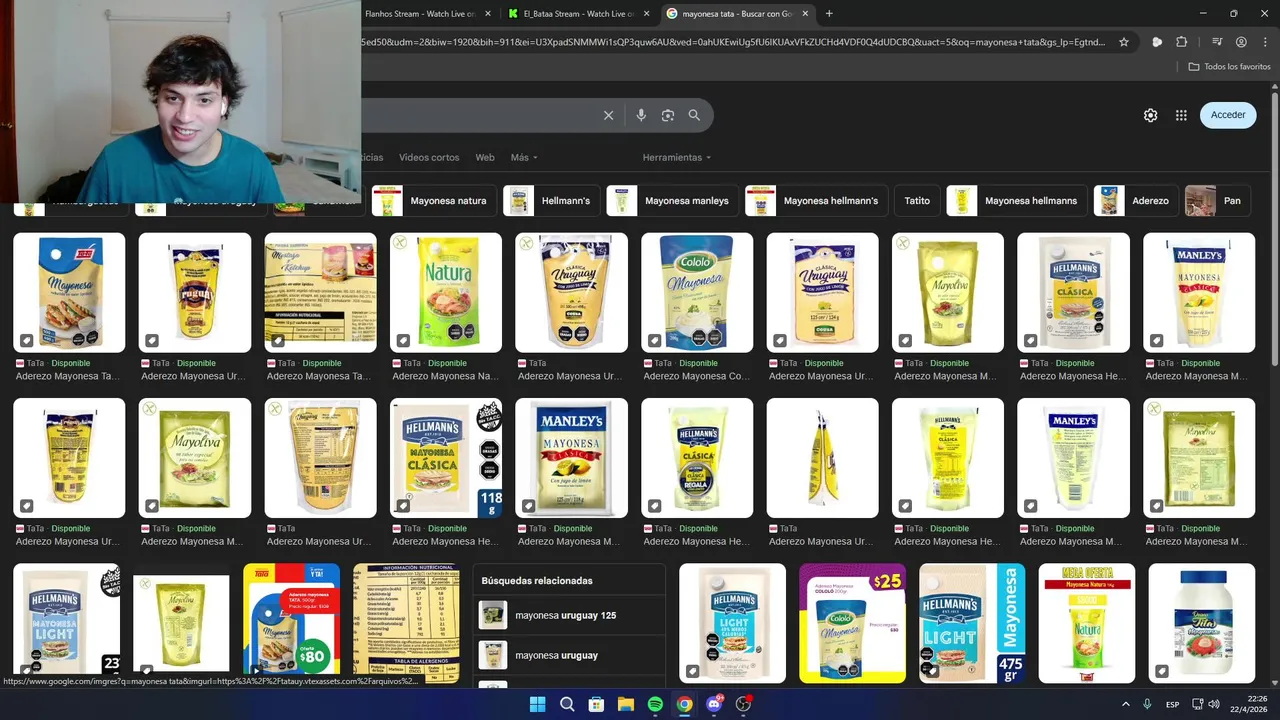Select the Mayonesa manleys chip
Viewport: 1280px width, 720px height.
click(x=672, y=201)
